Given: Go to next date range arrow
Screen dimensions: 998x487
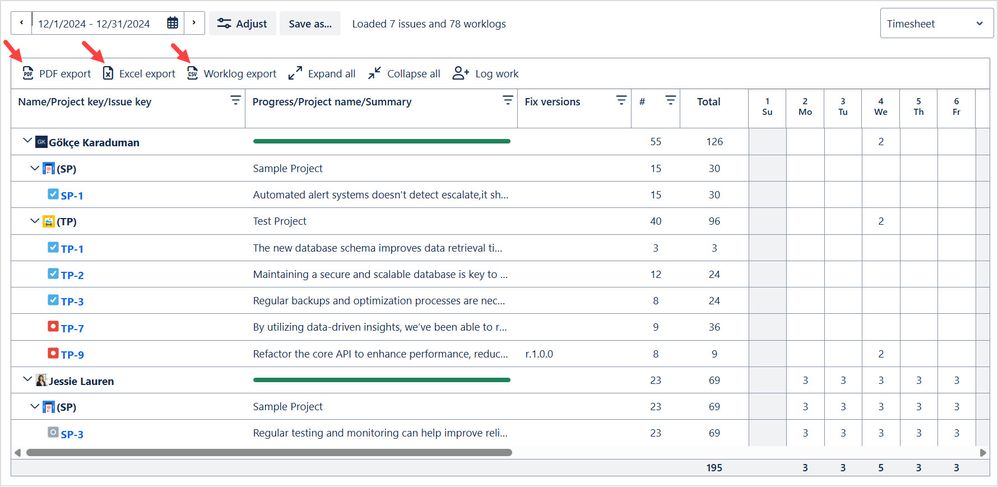Looking at the screenshot, I should (x=194, y=24).
